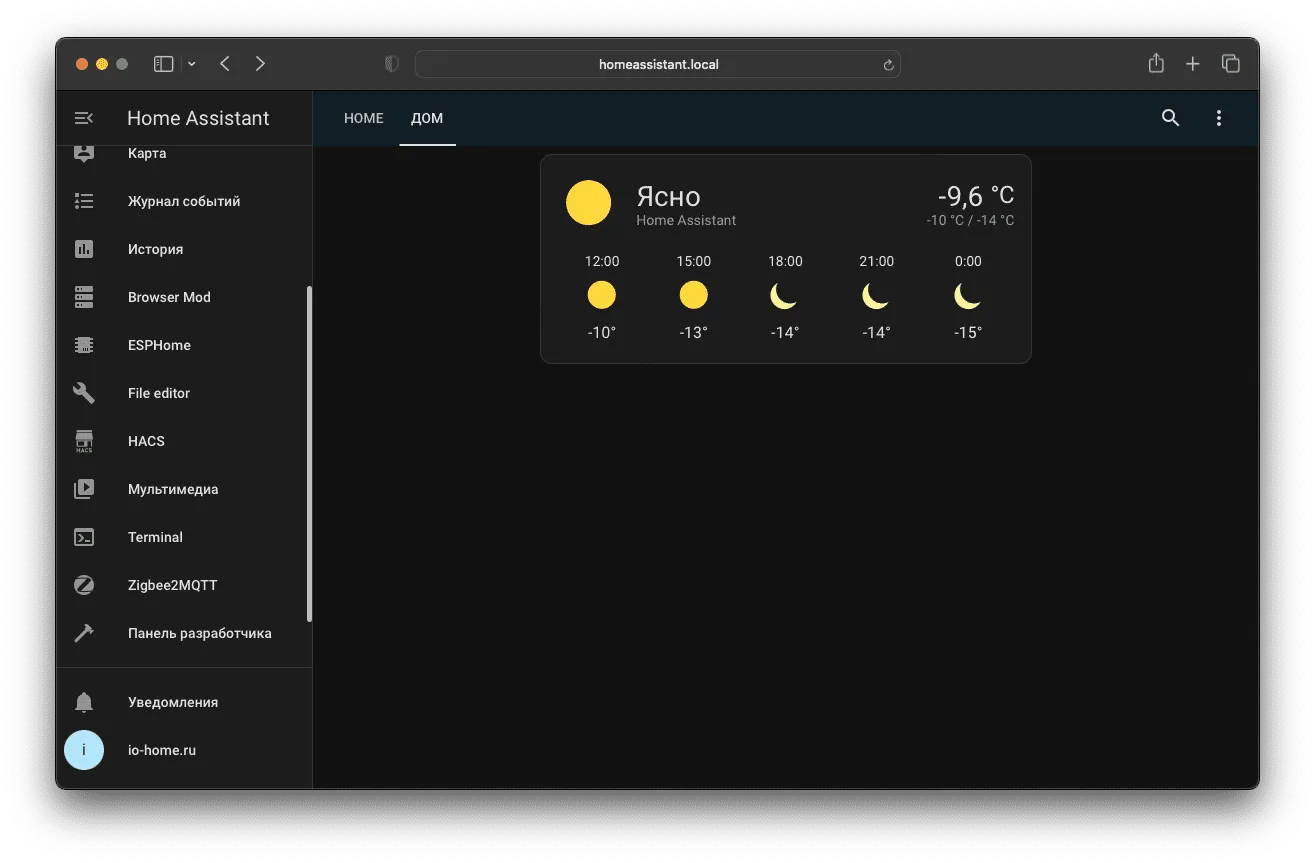Click the ESPHome chip icon
Viewport: 1315px width, 863px height.
84,345
